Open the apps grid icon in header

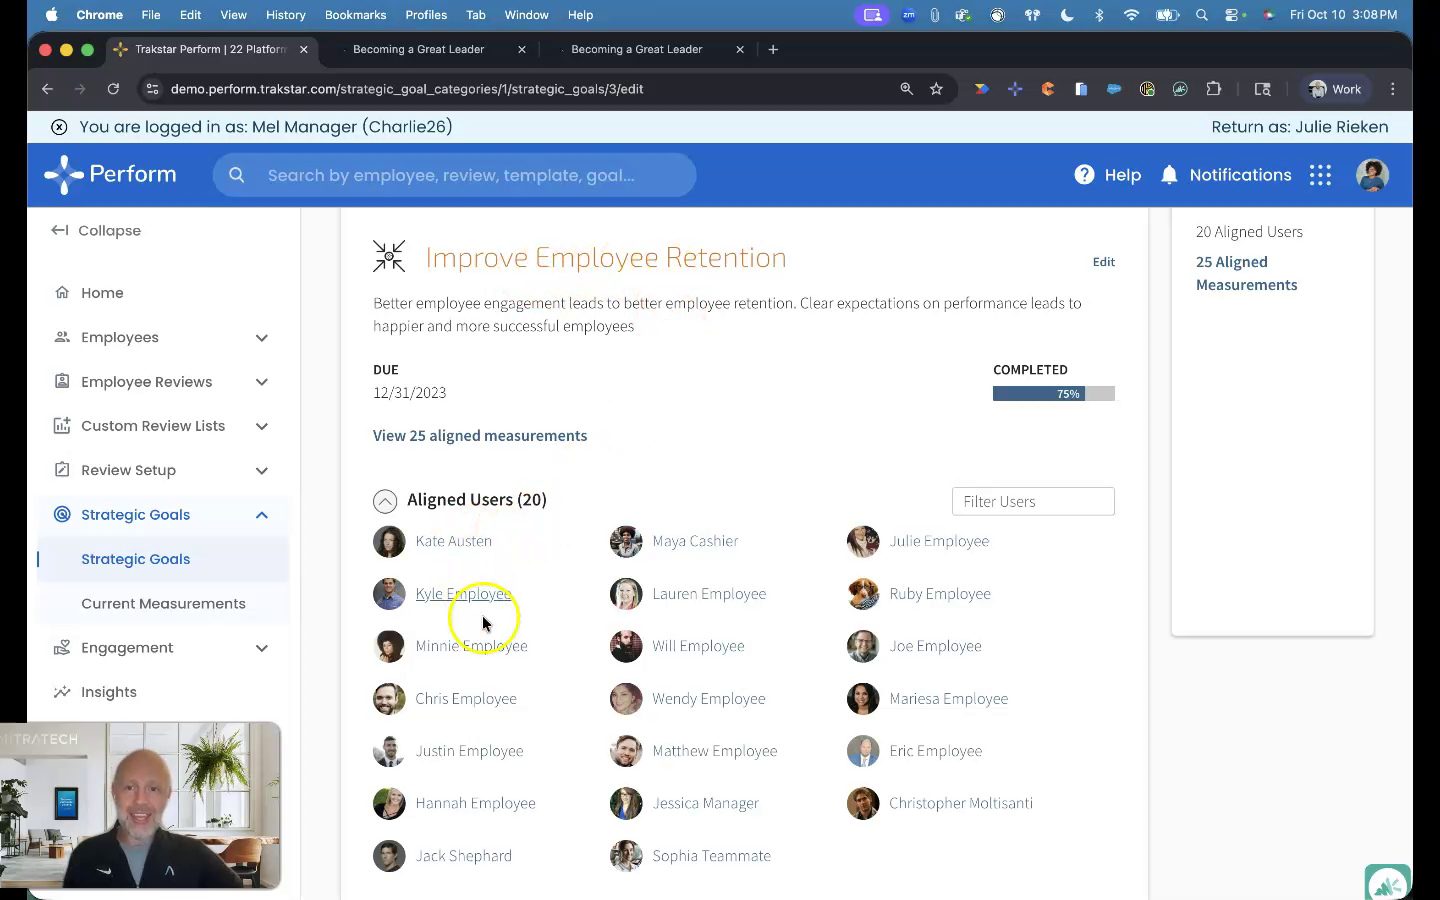point(1320,175)
